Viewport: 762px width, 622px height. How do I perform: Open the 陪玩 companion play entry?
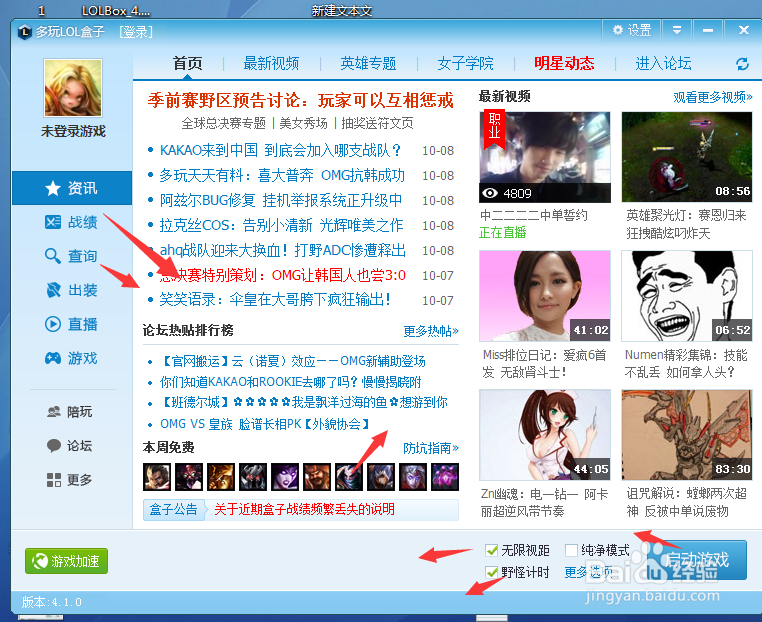(70, 412)
